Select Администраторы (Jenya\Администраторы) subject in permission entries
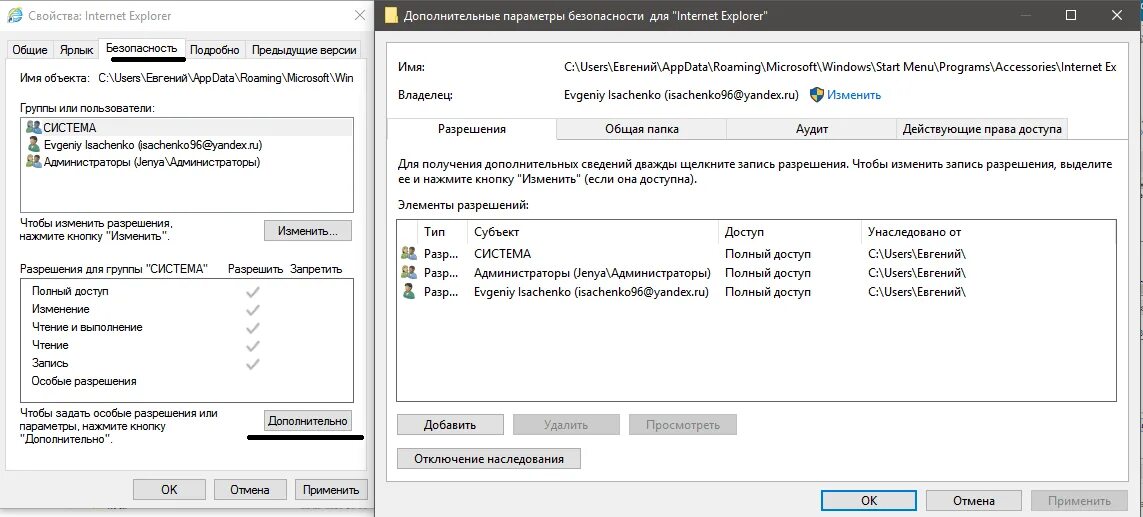1143x517 pixels. tap(592, 273)
